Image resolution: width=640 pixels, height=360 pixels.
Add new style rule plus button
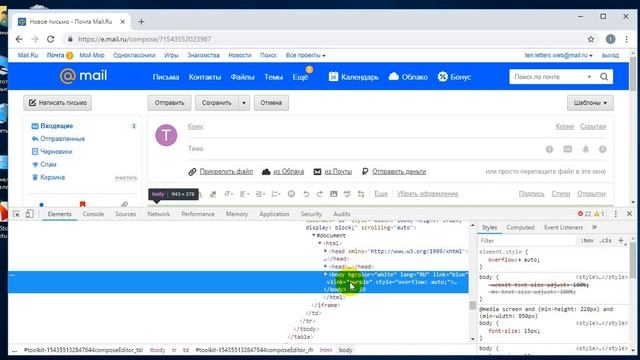[x=621, y=240]
